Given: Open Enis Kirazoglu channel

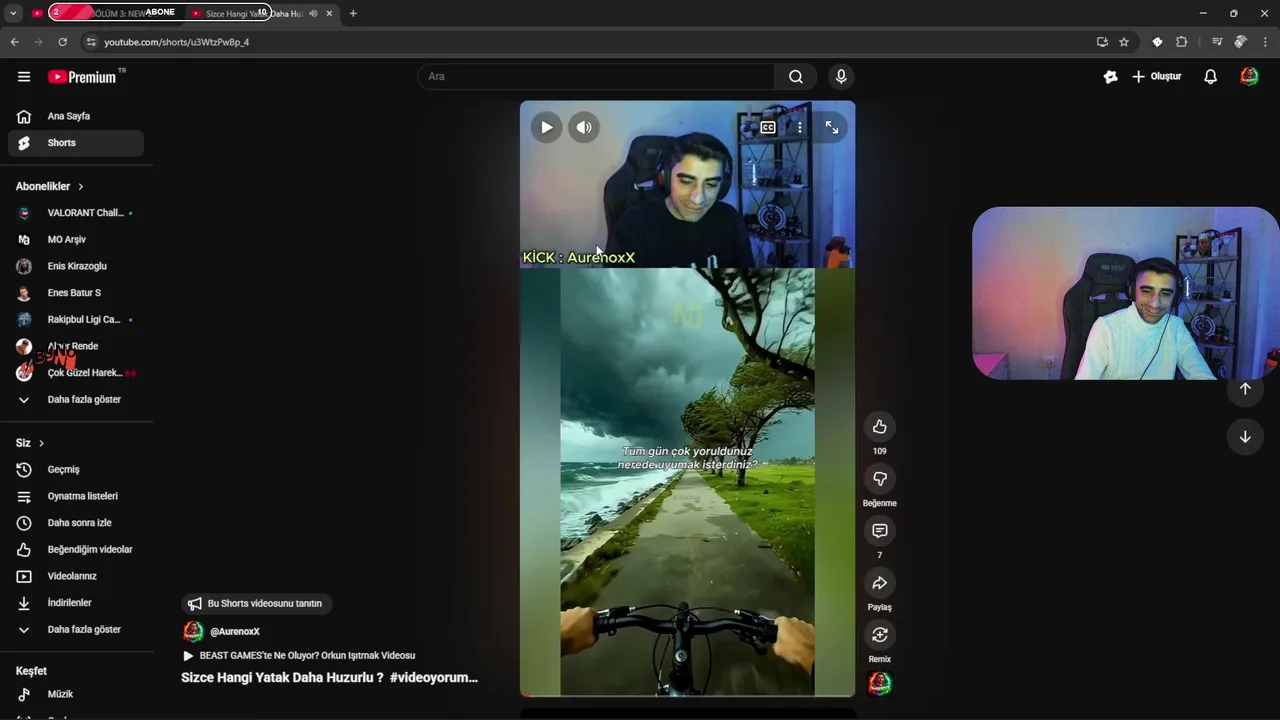Looking at the screenshot, I should pos(76,266).
